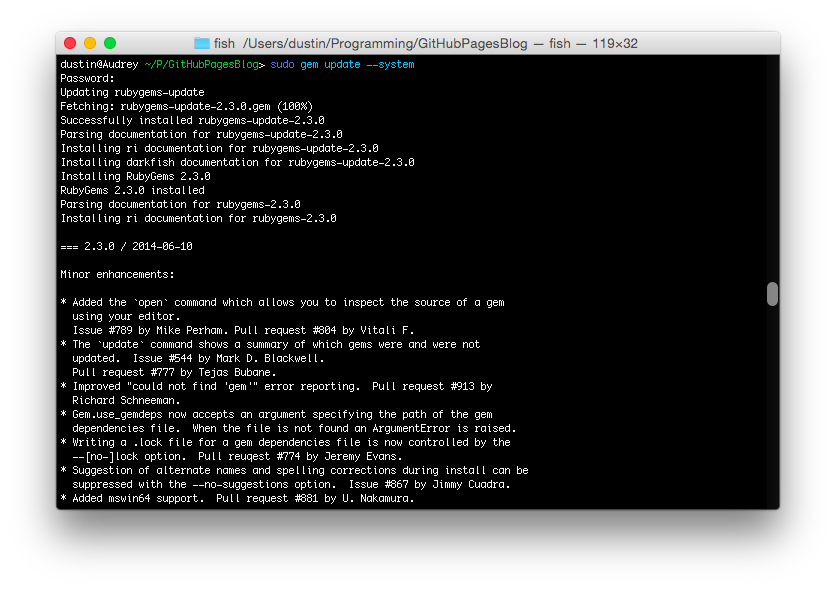Image resolution: width=836 pixels, height=590 pixels.
Task: Click the green zoom window button
Action: [x=110, y=43]
